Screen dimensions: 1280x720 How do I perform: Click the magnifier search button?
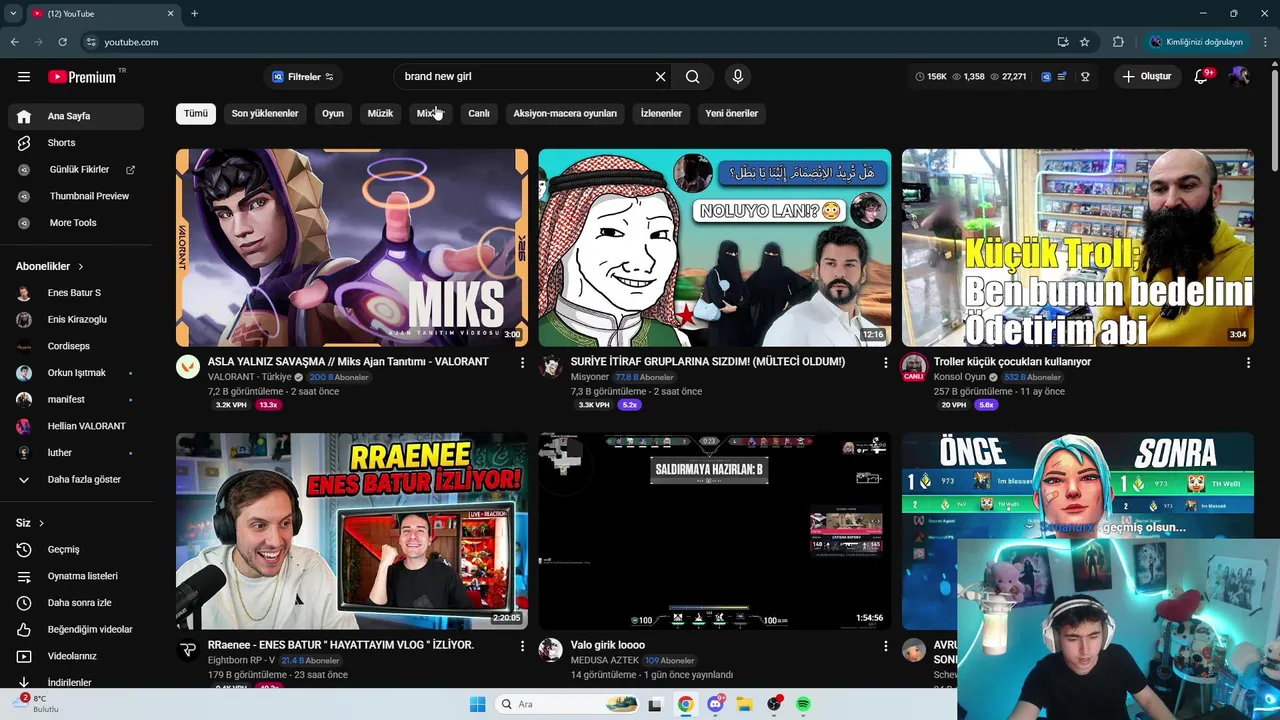click(692, 77)
